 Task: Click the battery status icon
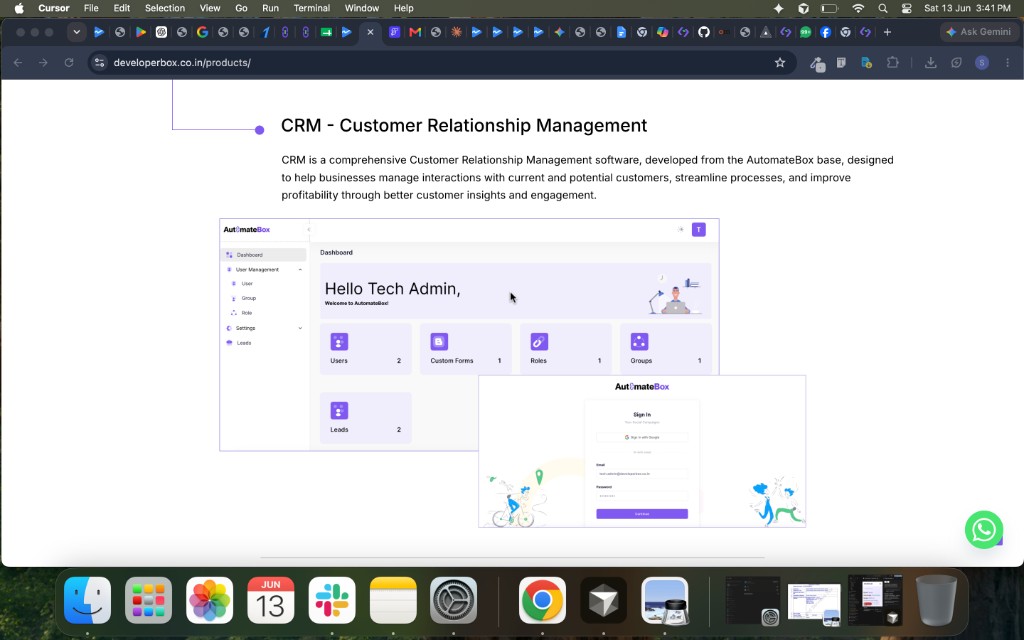(x=829, y=8)
